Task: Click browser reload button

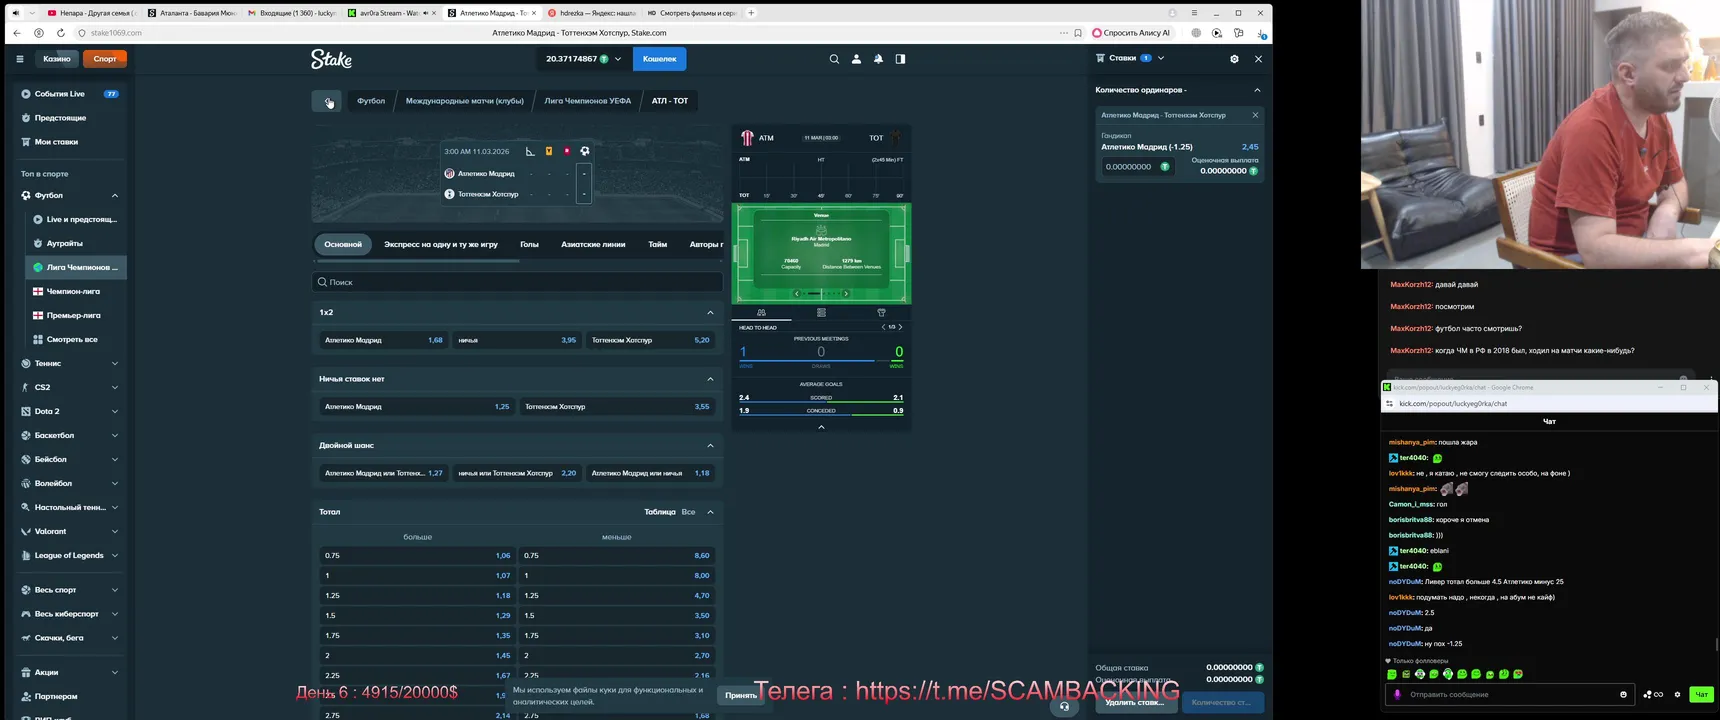Action: coord(60,33)
